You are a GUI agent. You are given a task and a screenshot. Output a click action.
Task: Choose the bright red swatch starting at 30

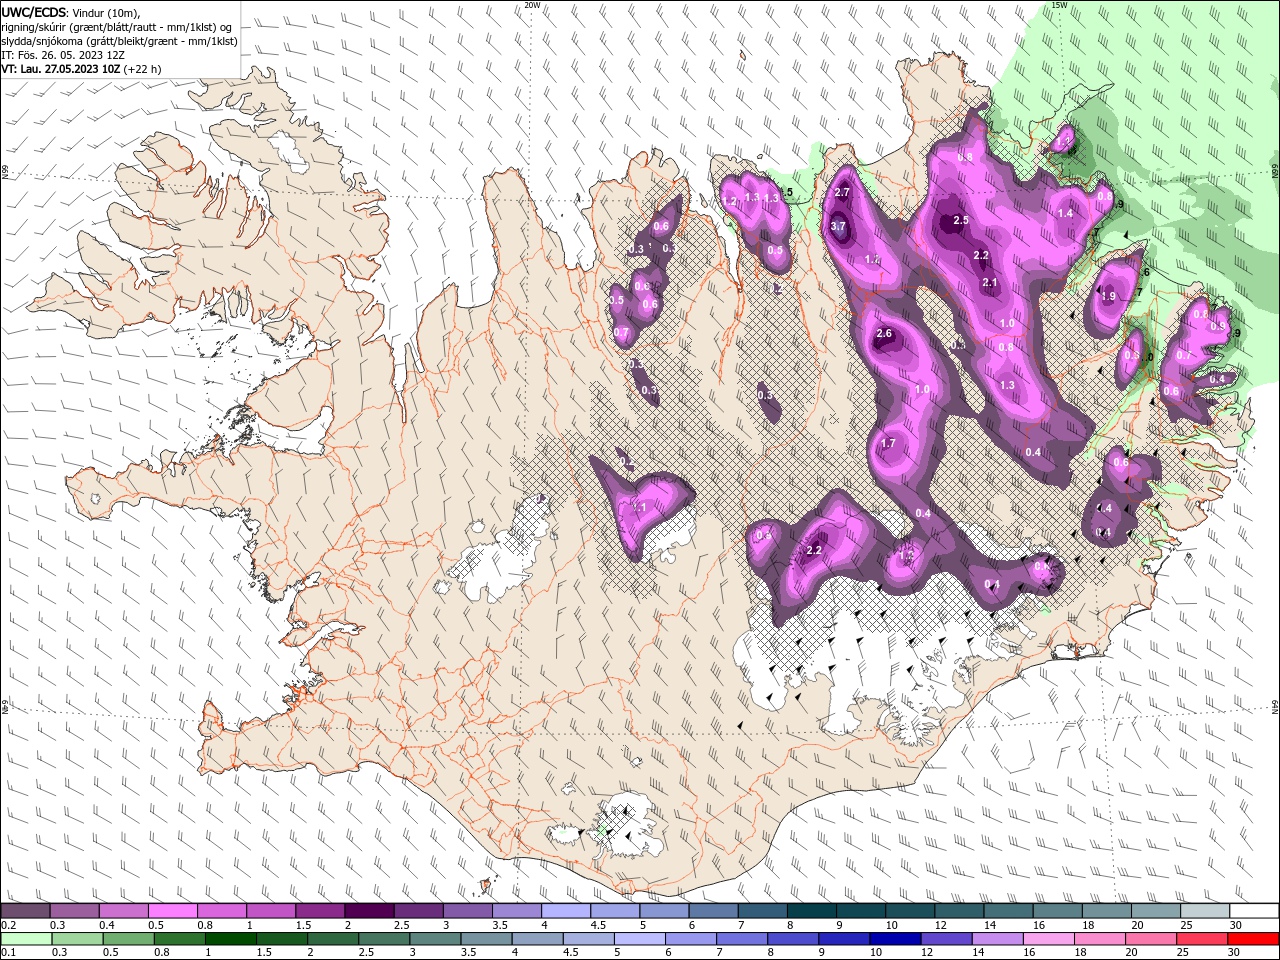(x=1252, y=939)
